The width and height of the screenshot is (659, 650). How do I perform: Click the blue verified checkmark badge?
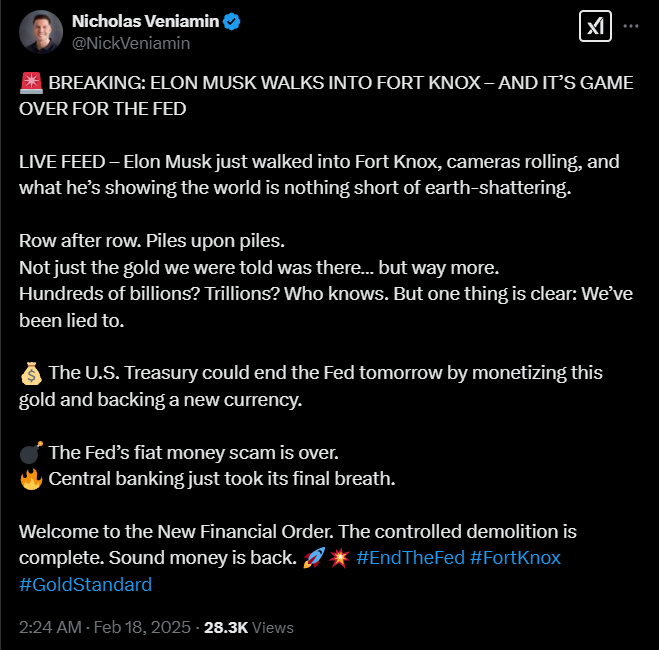point(229,21)
